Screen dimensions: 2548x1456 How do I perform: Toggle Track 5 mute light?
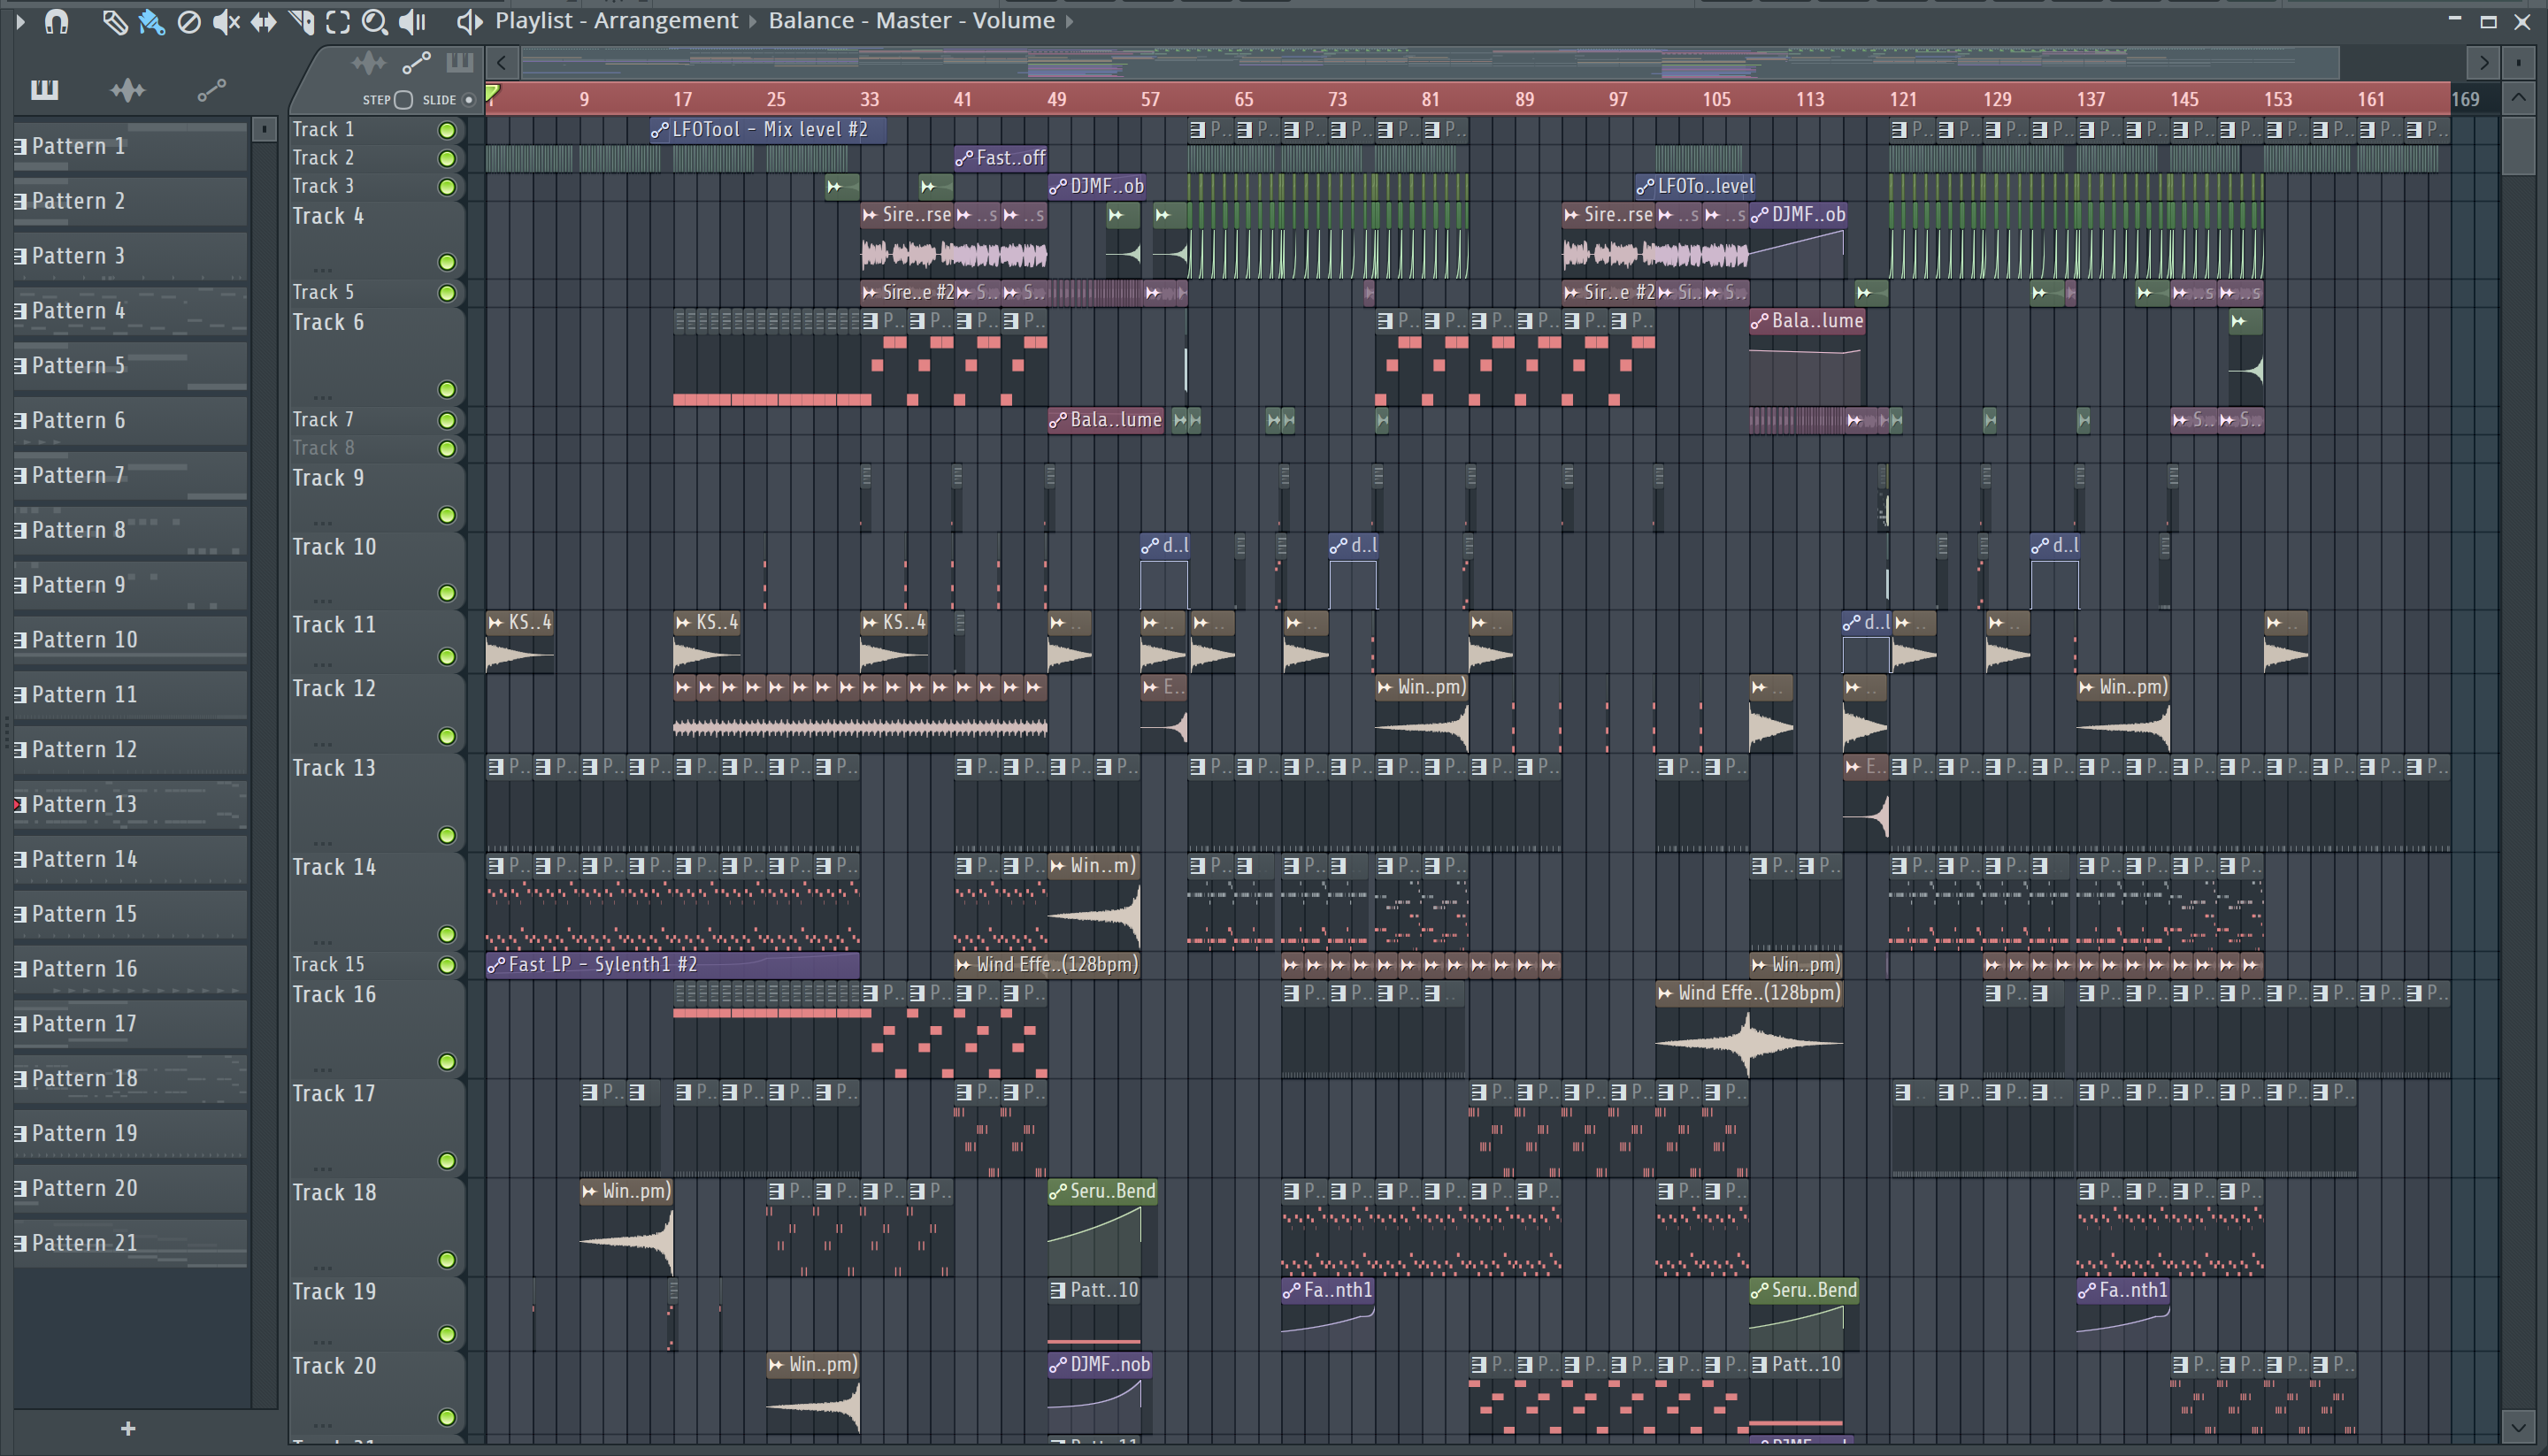pyautogui.click(x=447, y=293)
